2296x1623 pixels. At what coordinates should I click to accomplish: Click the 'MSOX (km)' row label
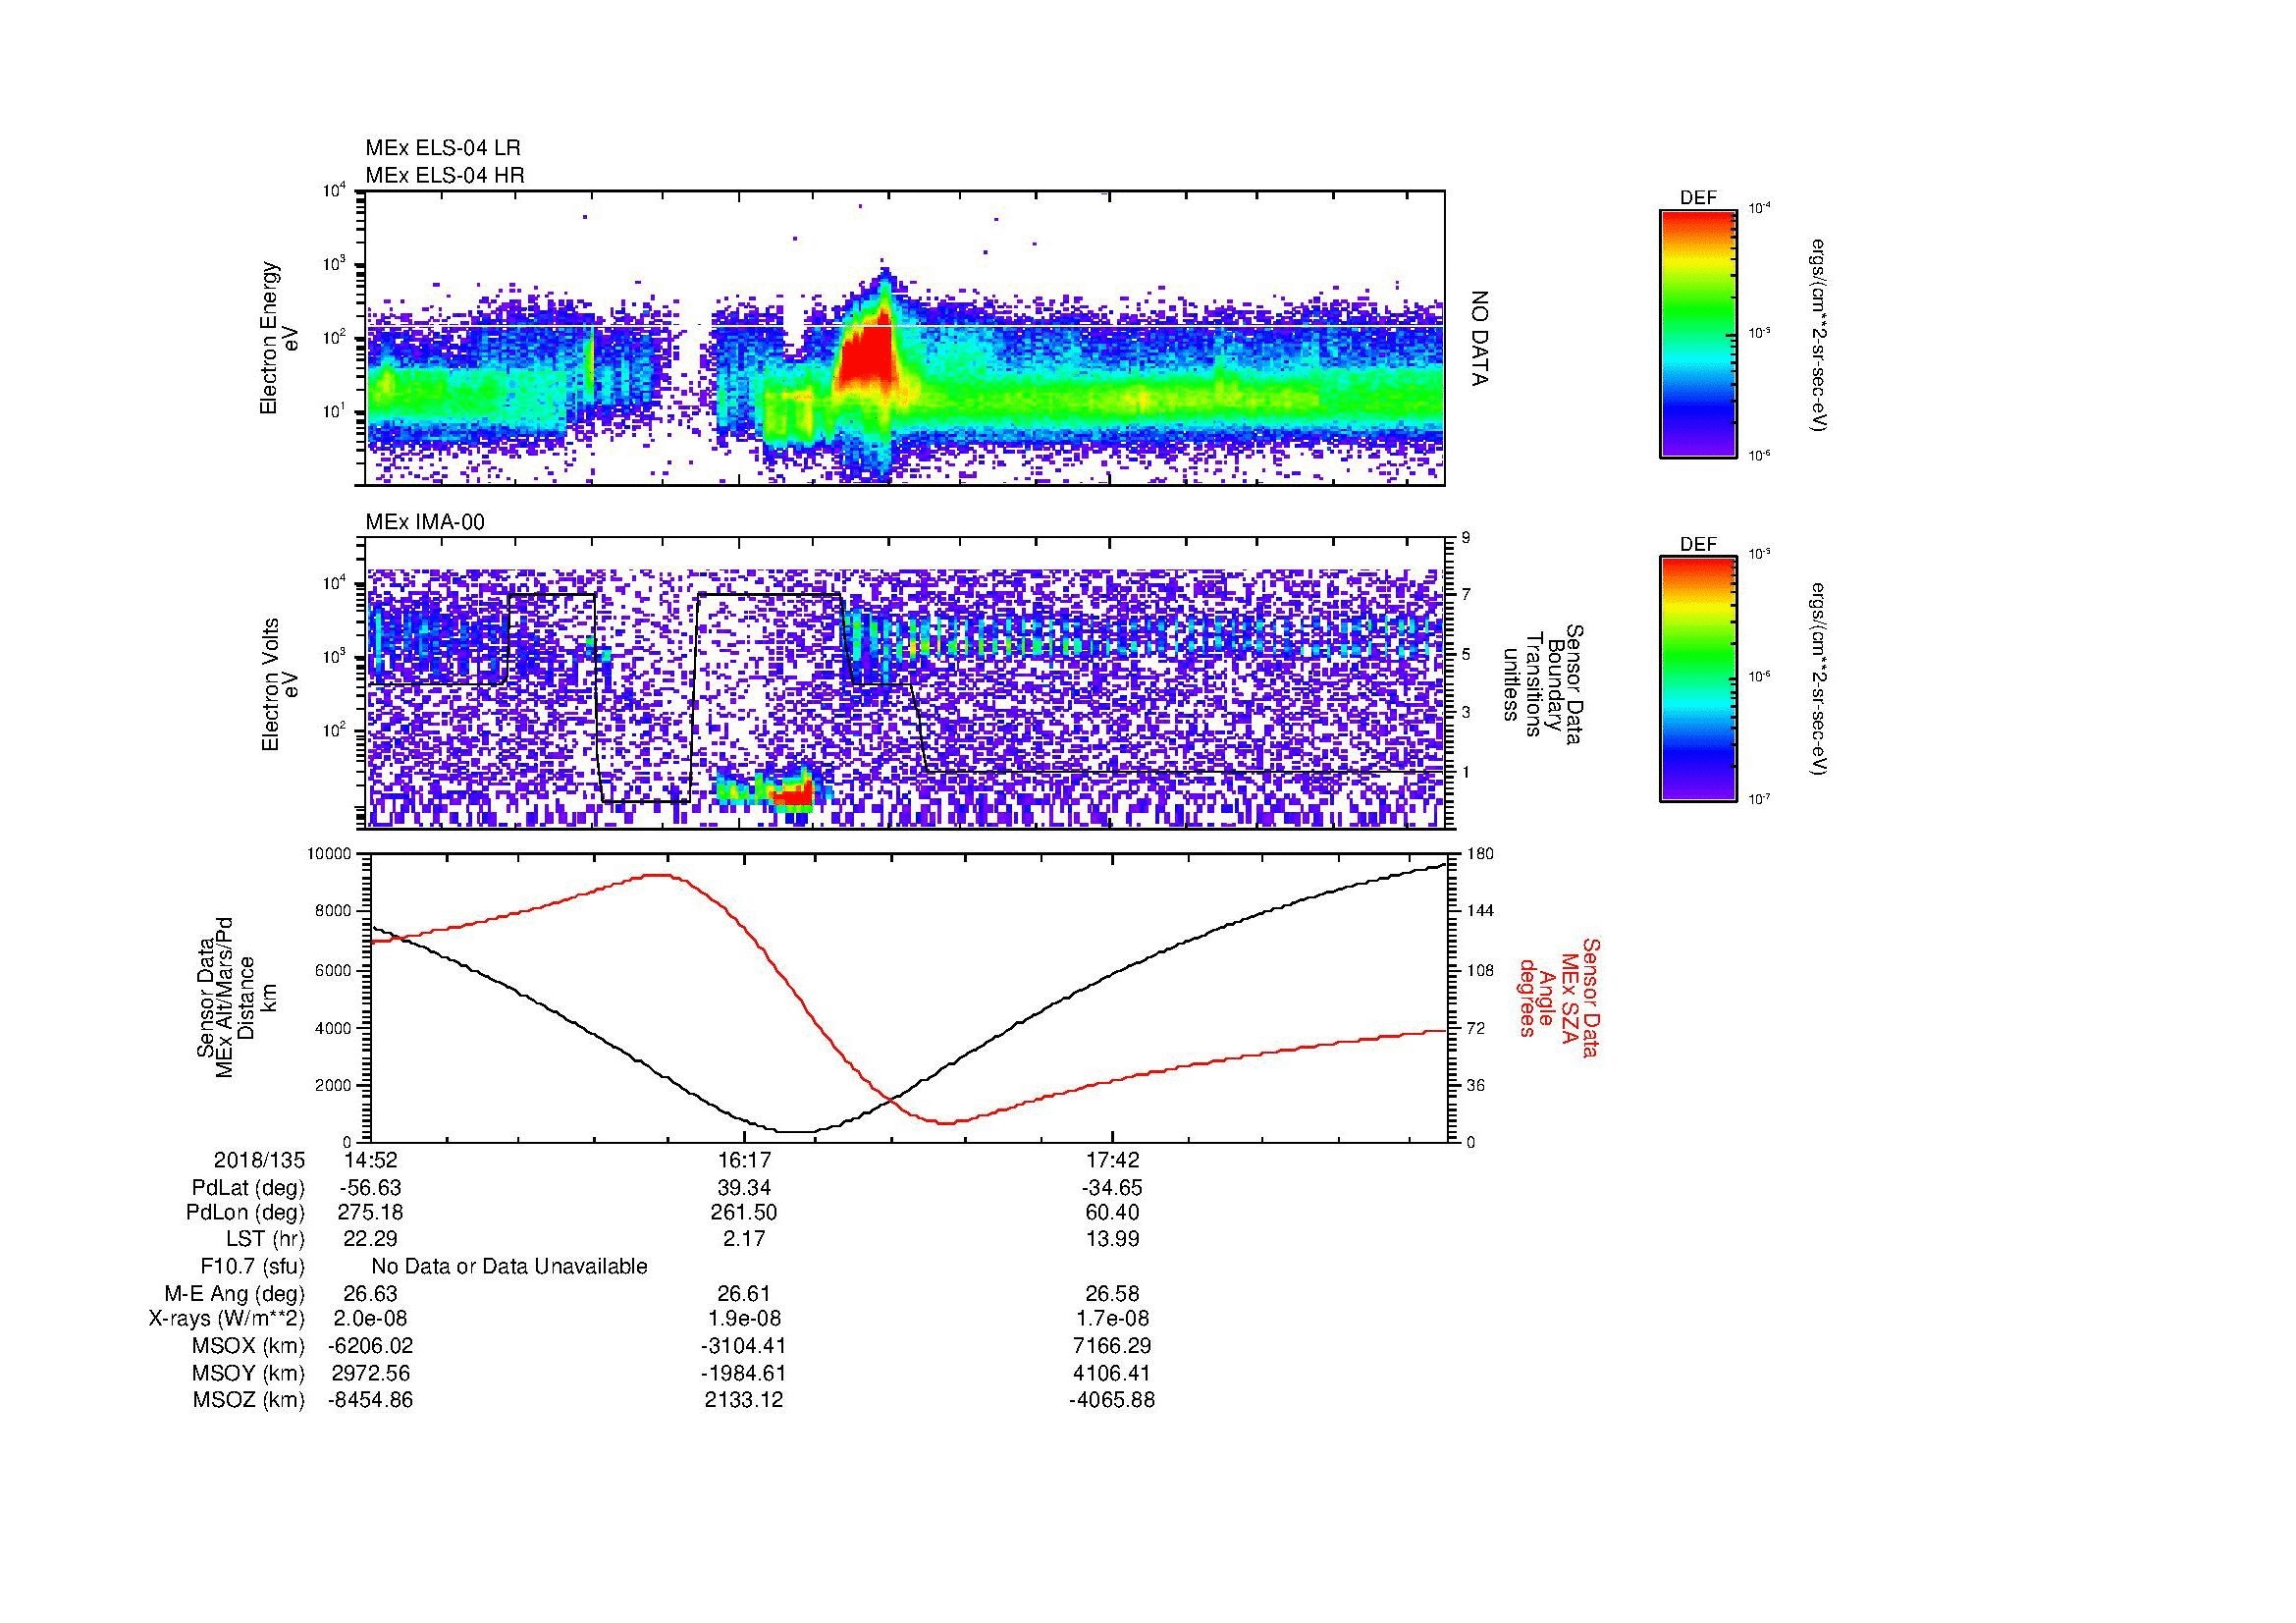(248, 1346)
